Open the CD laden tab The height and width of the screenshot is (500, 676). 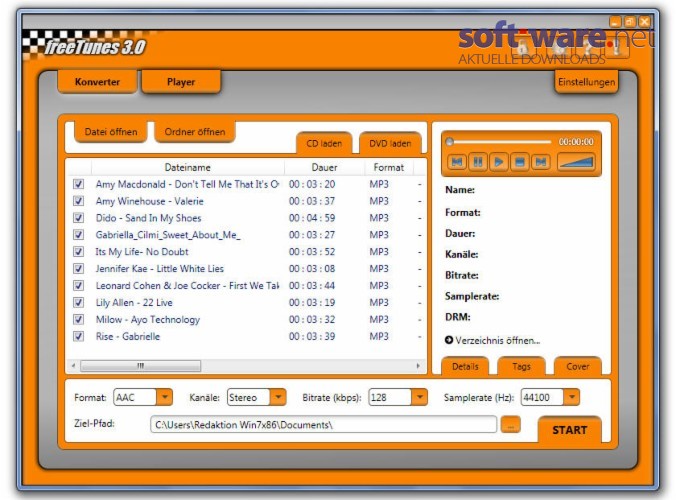pyautogui.click(x=324, y=143)
